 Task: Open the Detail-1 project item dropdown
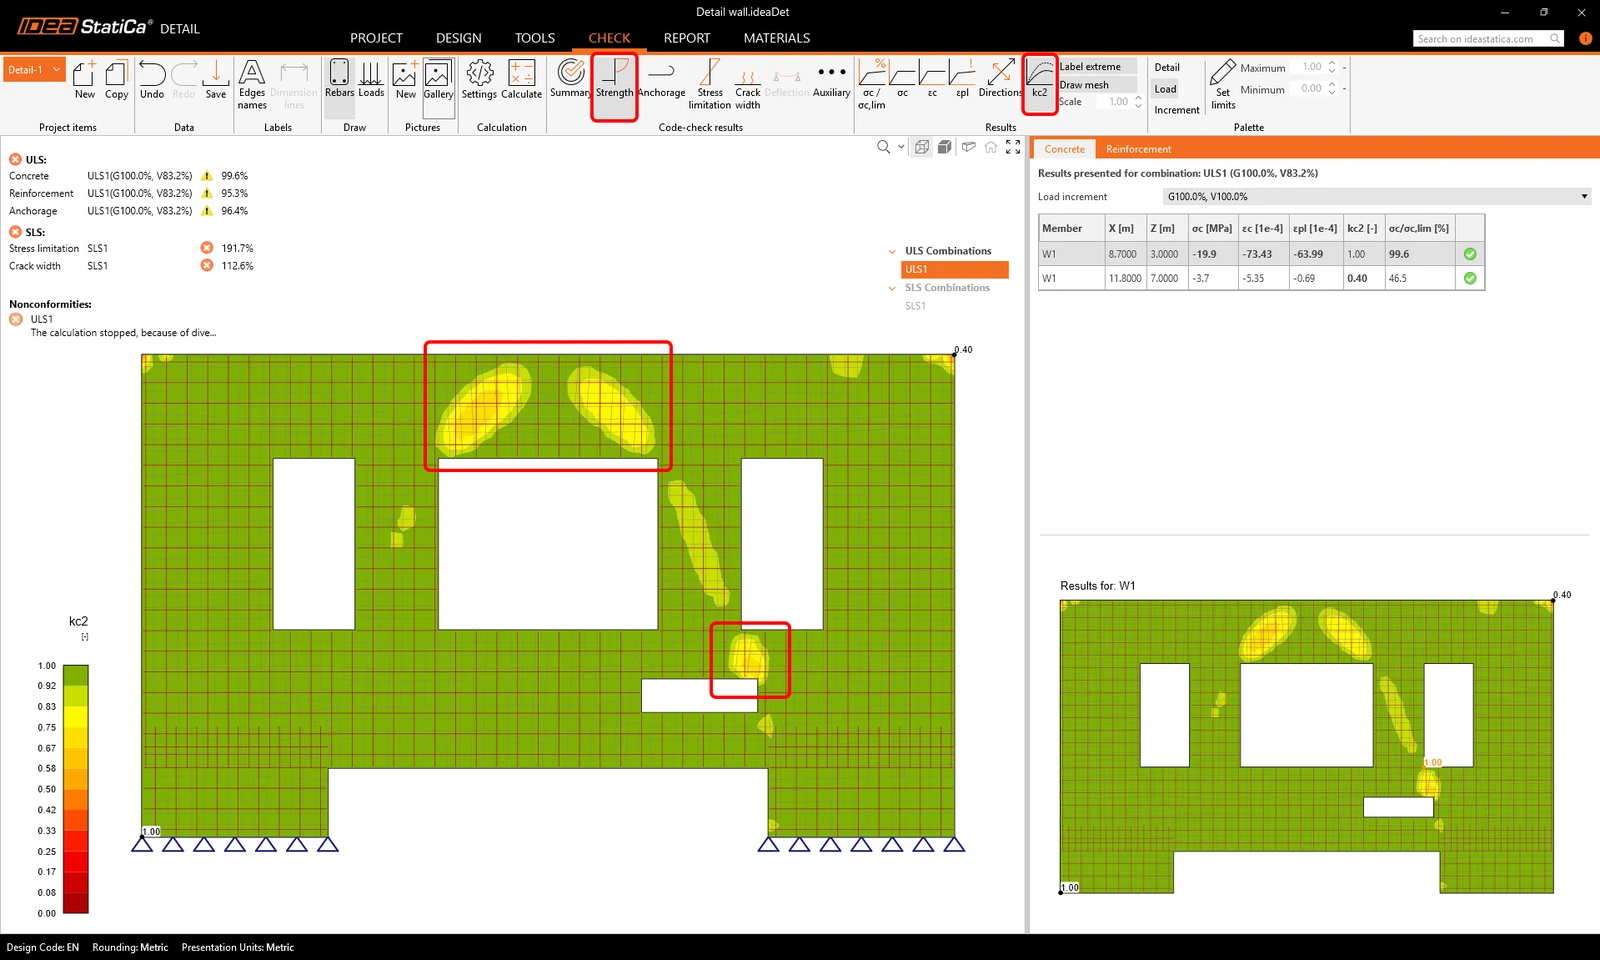[34, 70]
